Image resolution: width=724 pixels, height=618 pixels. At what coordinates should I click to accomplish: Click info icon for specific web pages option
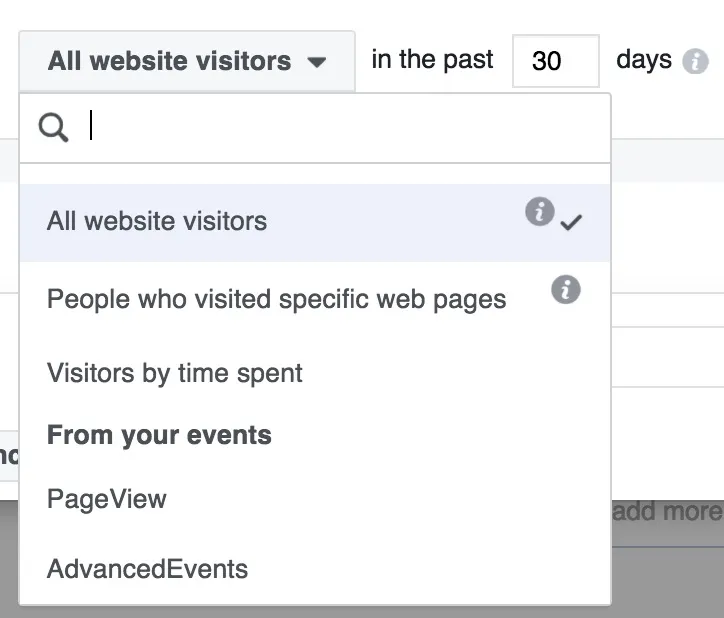566,290
